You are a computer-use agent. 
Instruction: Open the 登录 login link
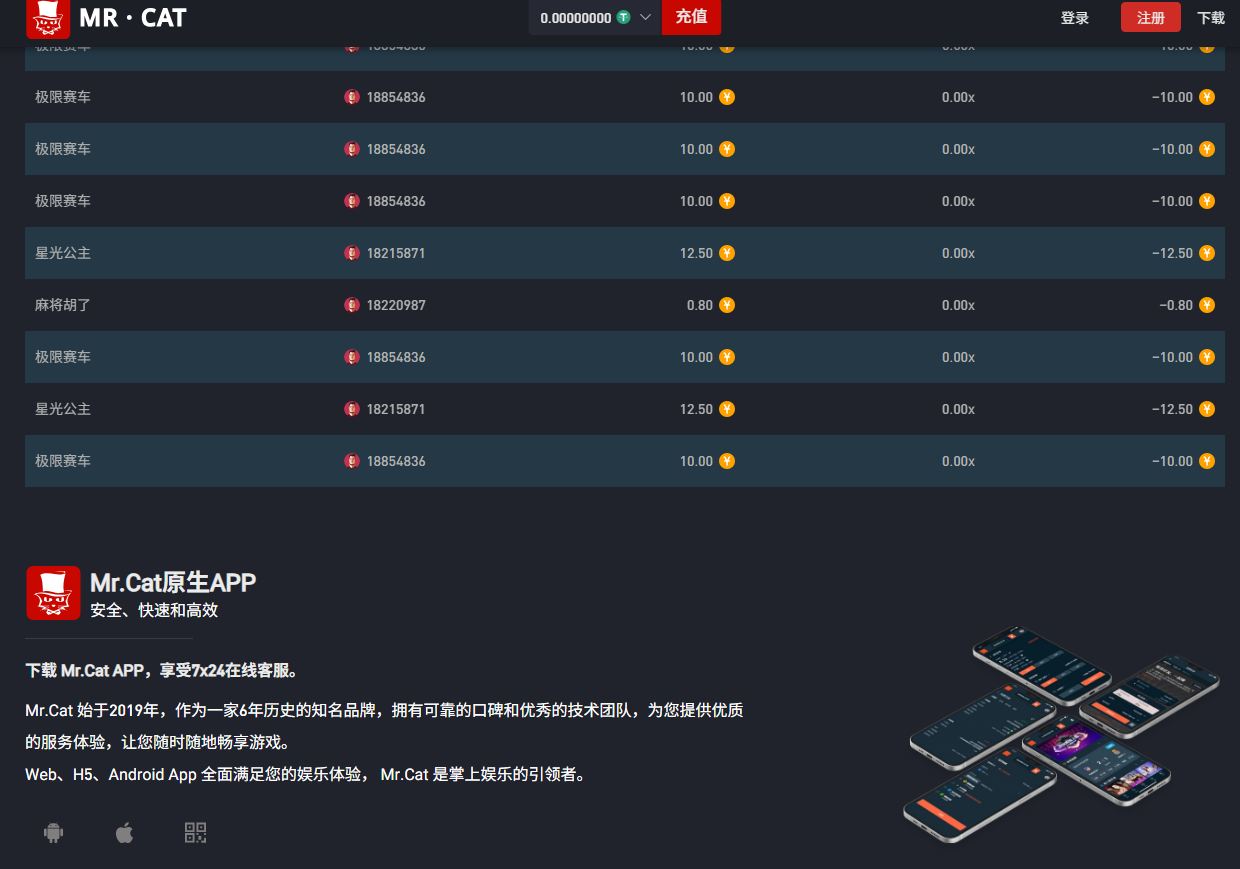(x=1075, y=18)
